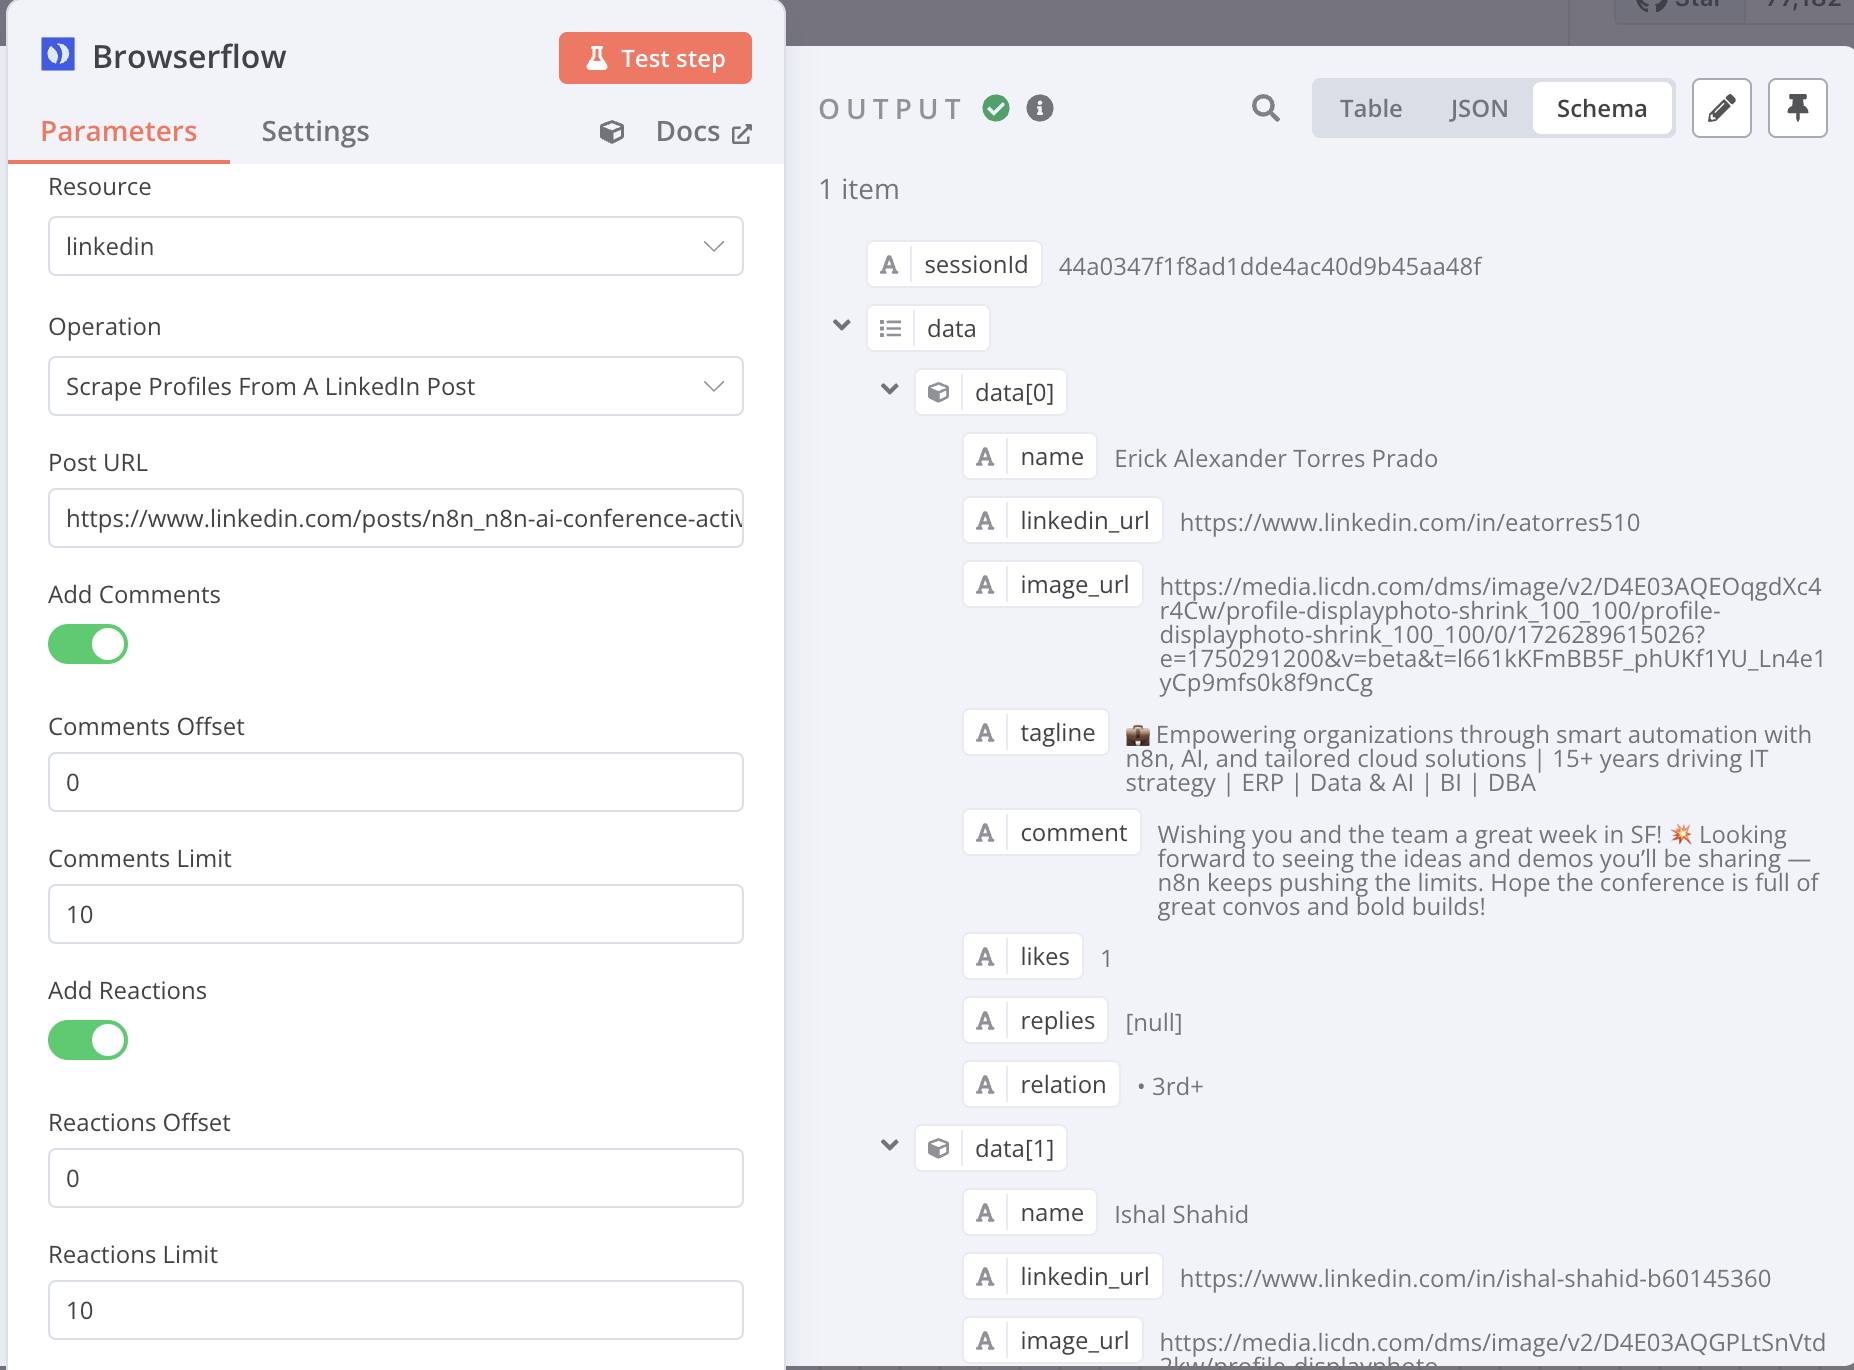1854x1370 pixels.
Task: Switch output view to JSON
Action: pyautogui.click(x=1479, y=108)
